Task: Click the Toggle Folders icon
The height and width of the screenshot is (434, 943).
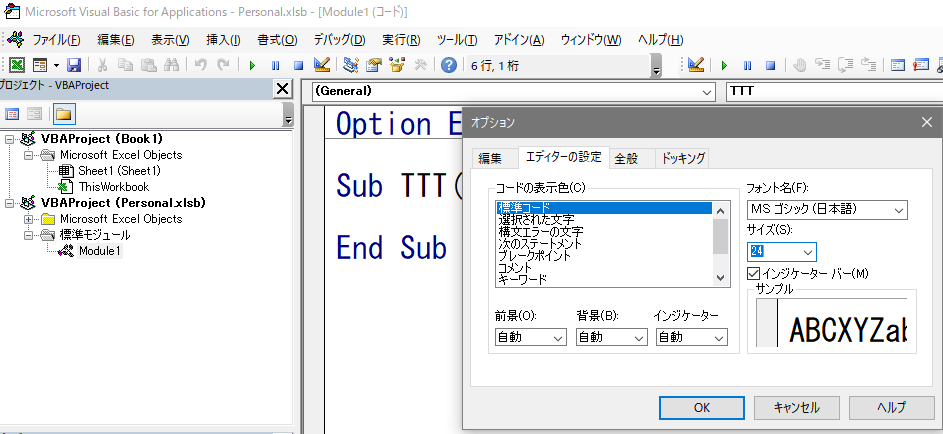Action: tap(63, 114)
